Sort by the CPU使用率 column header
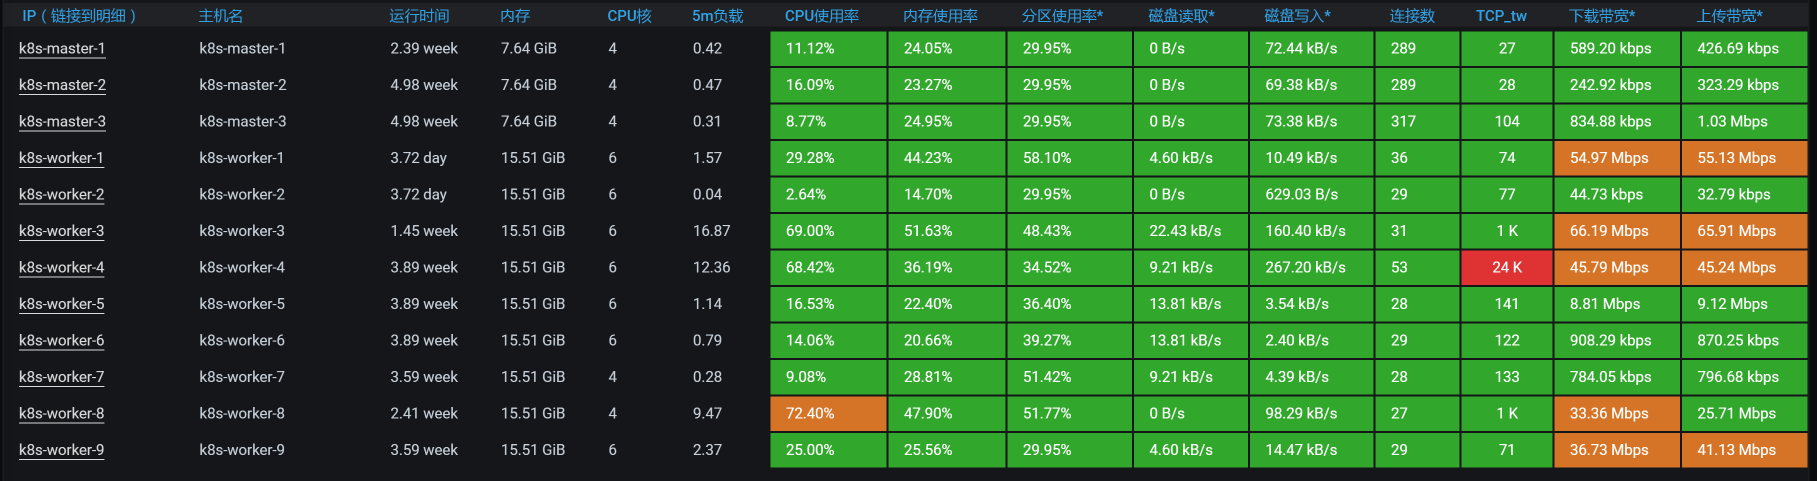 821,16
